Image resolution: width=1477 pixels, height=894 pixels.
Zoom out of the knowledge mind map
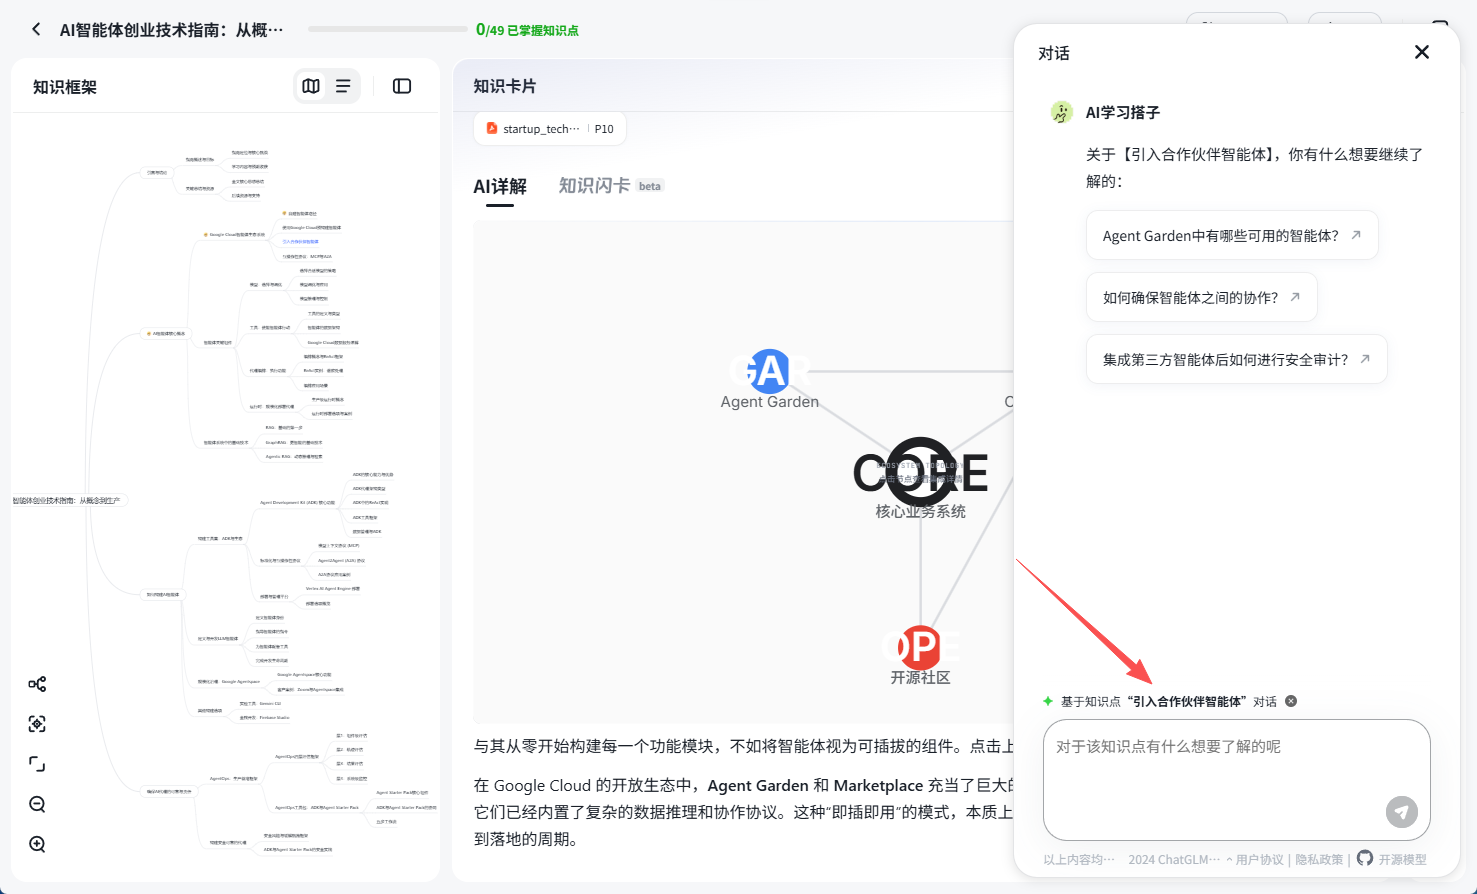tap(37, 804)
